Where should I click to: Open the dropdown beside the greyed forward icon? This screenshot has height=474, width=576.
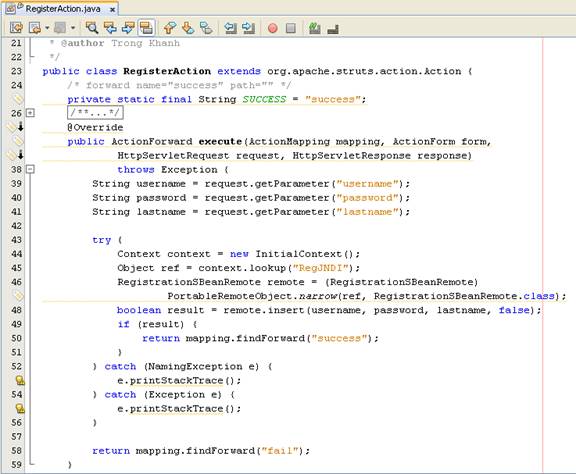(73, 28)
